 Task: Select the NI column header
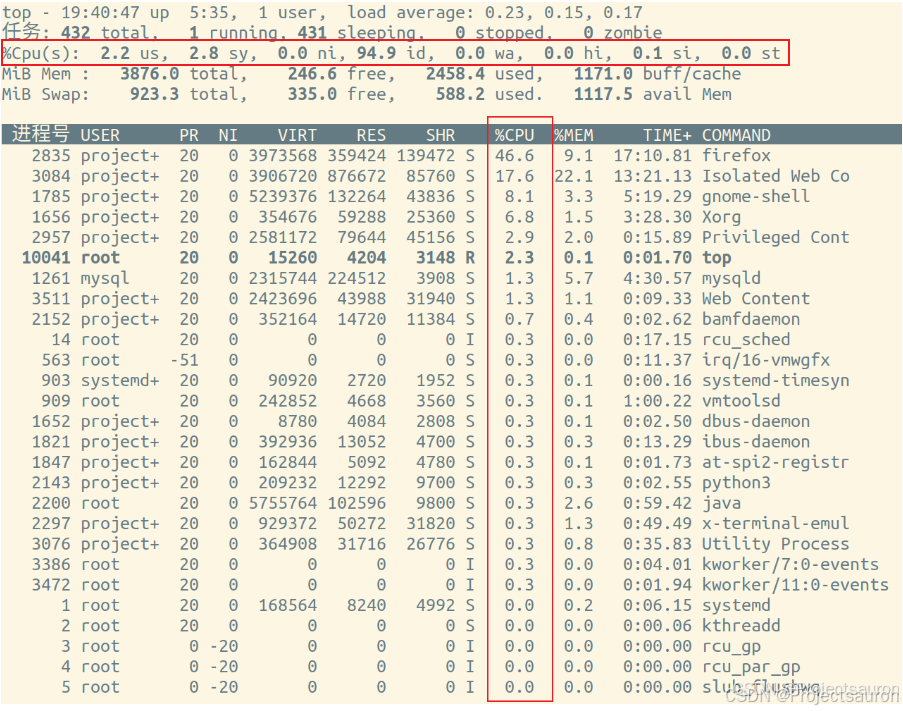tap(228, 135)
